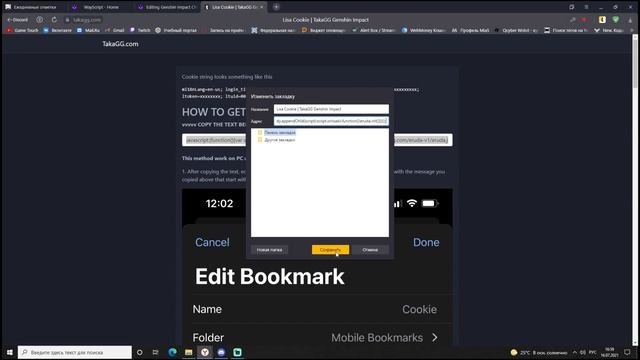Screen dimensions: 640x360
Task: Click the green shield extension icon
Action: tap(616, 20)
